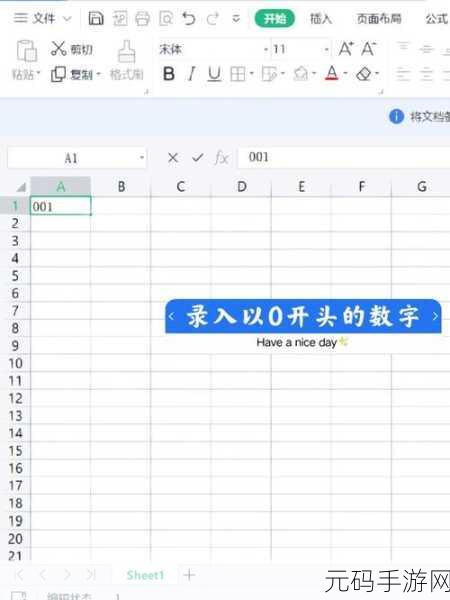This screenshot has height=600, width=450.
Task: Click the 粘贴 paste icon
Action: (x=26, y=51)
